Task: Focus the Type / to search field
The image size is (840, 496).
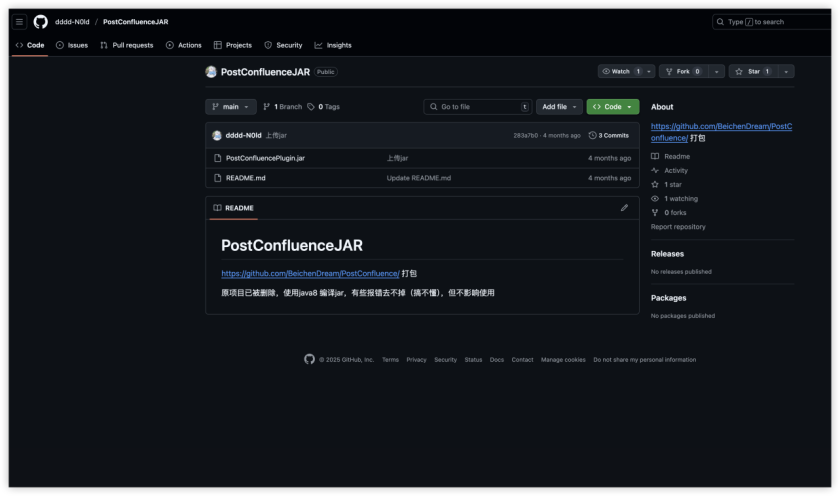Action: pos(771,22)
